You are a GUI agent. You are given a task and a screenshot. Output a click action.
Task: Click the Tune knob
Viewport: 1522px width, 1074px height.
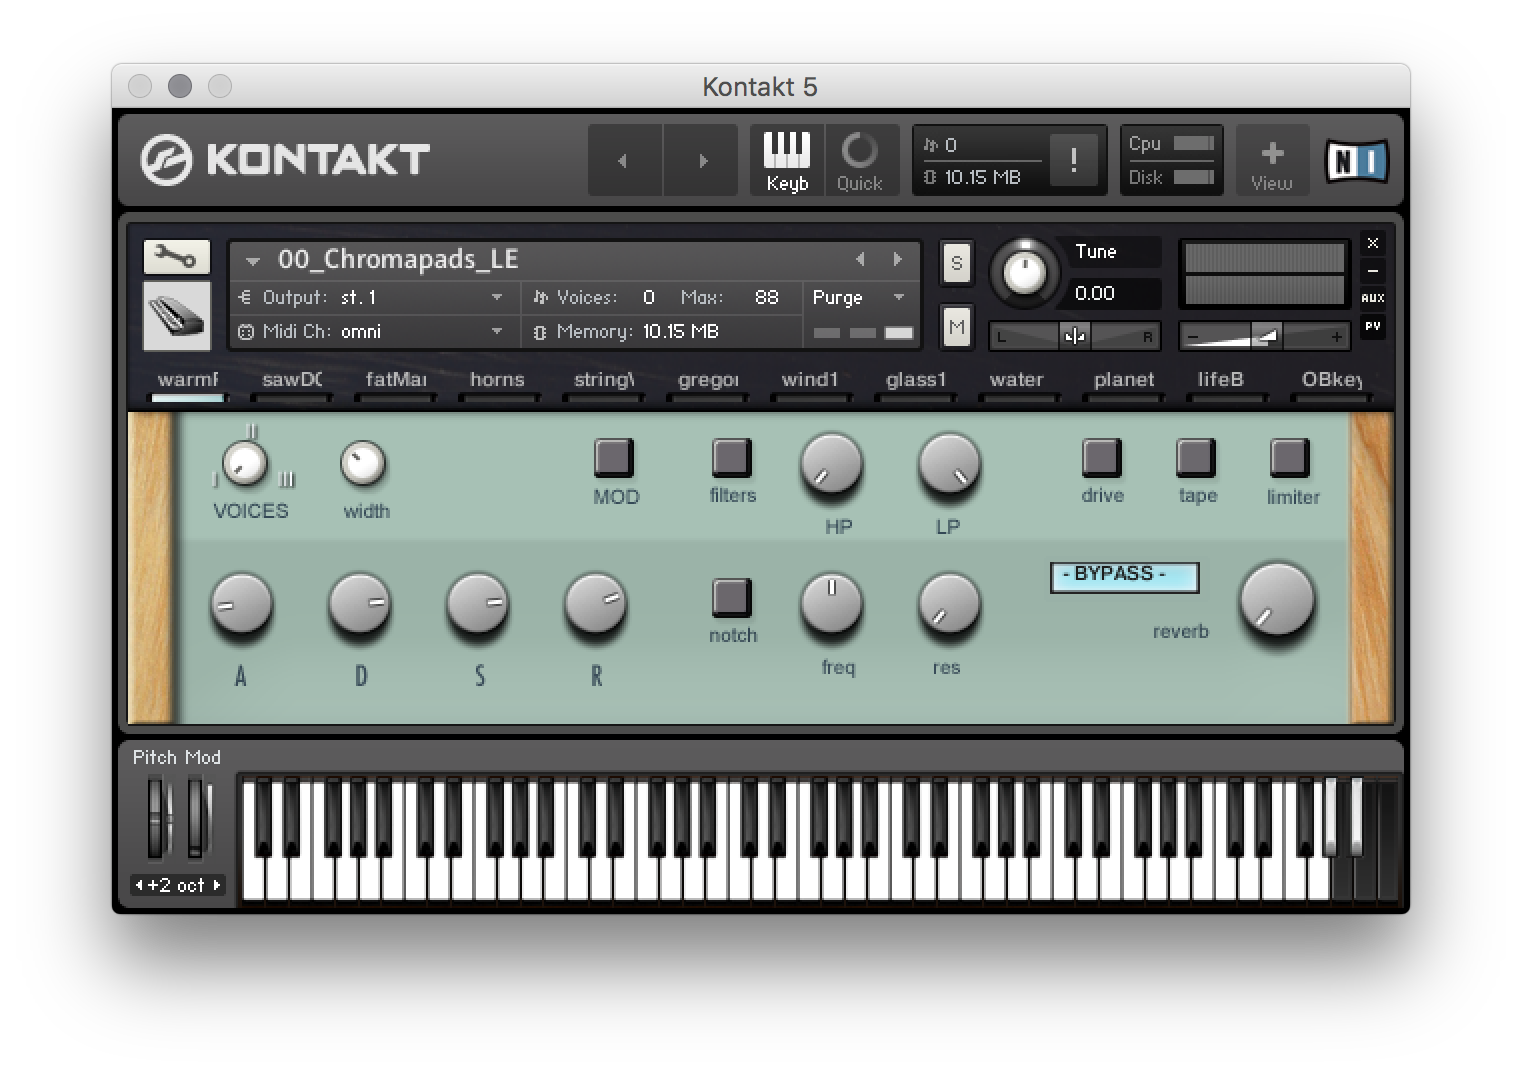[x=1024, y=271]
